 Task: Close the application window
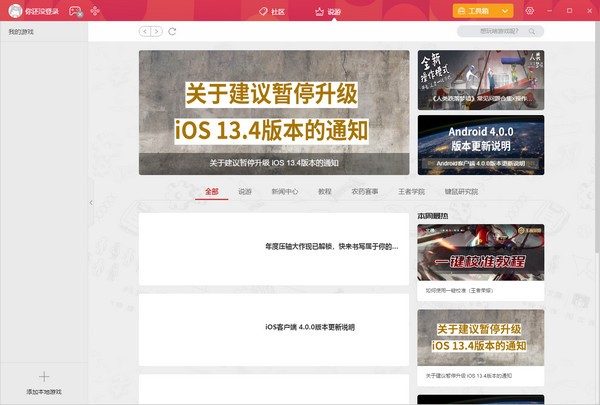(x=590, y=11)
